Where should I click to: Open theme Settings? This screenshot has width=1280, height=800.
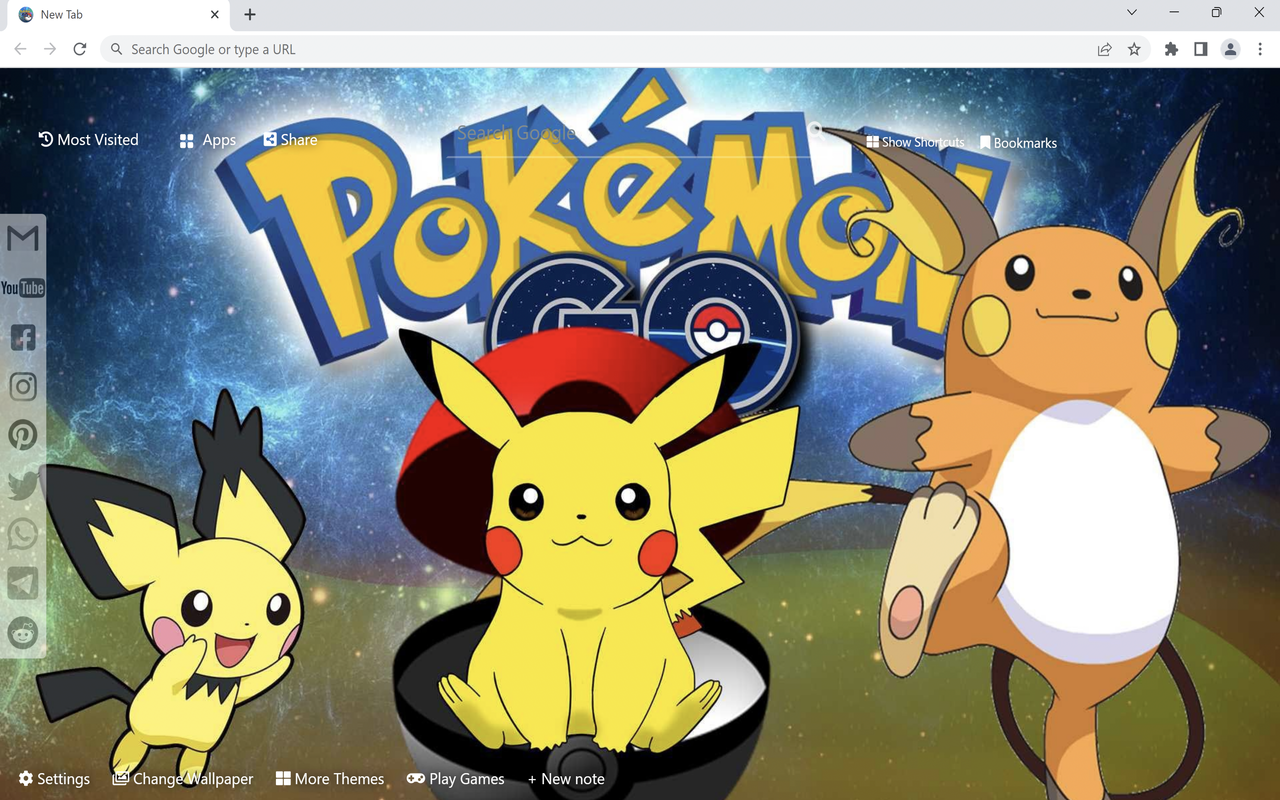54,779
